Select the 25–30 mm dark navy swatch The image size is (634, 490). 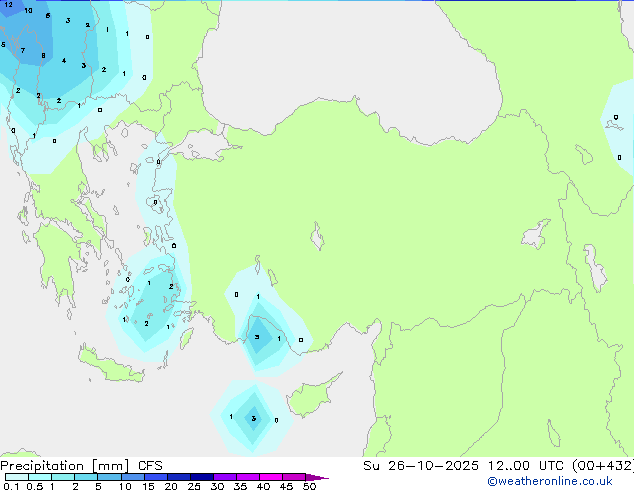201,477
